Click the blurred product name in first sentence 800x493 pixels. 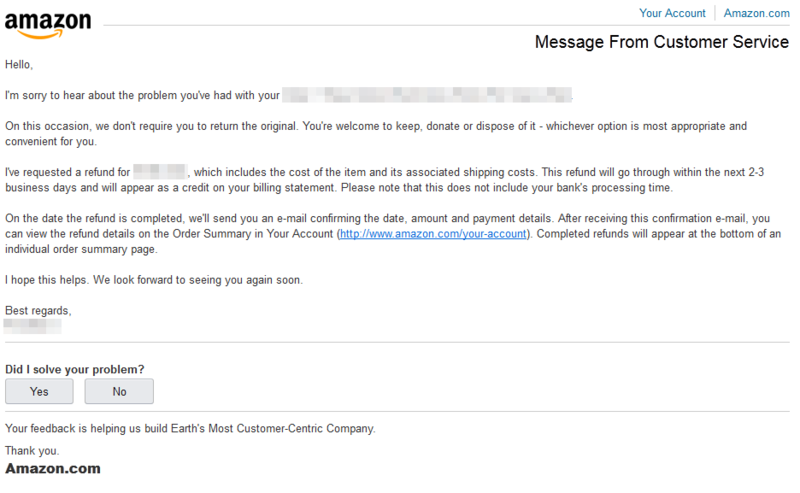click(x=427, y=95)
